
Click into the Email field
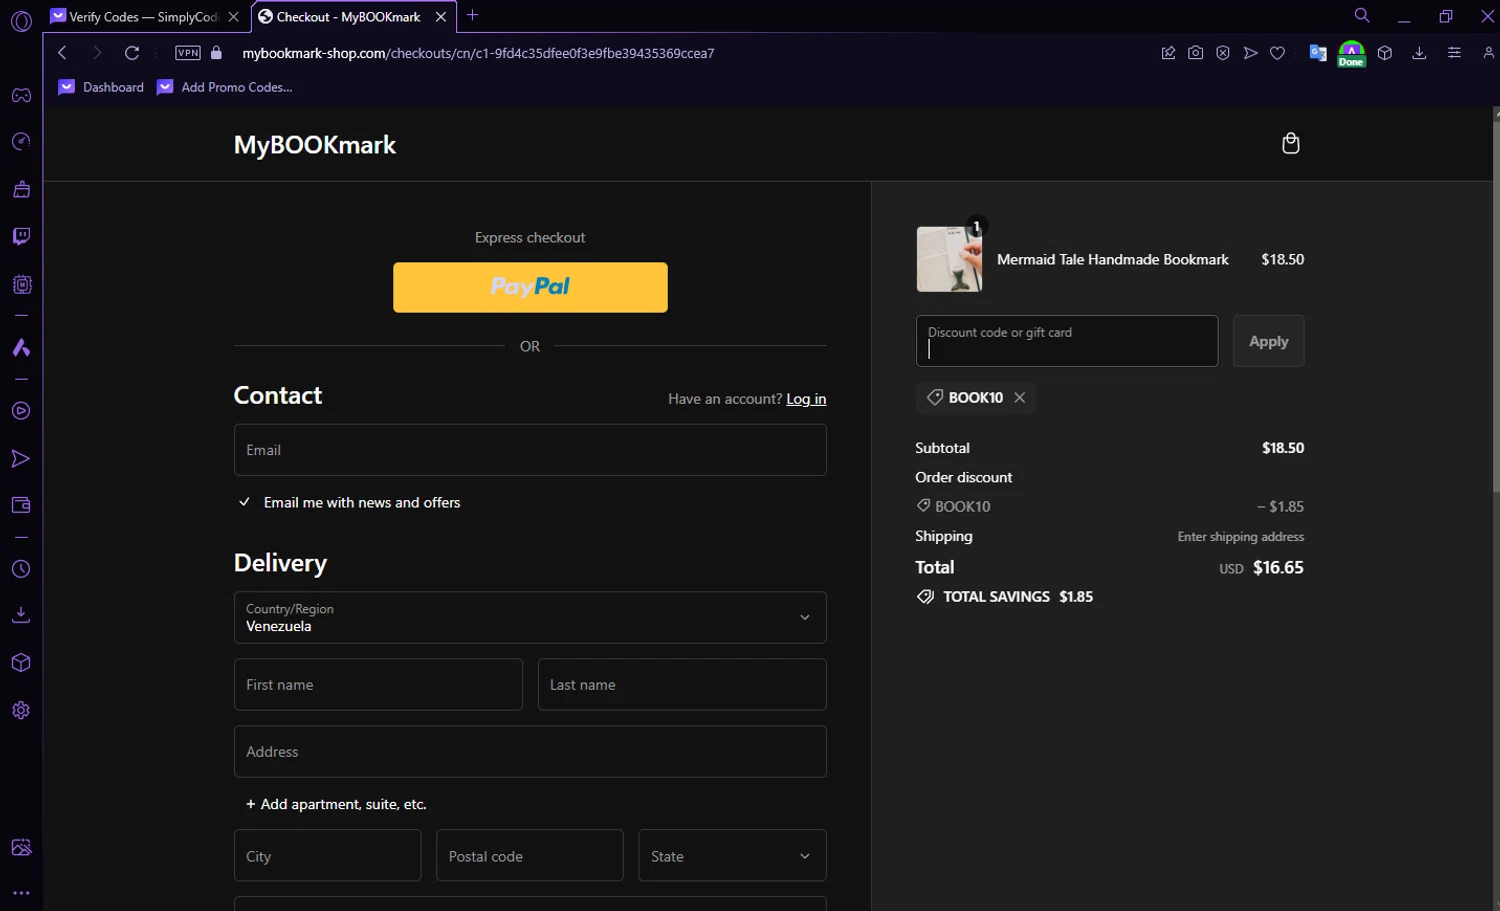tap(530, 450)
